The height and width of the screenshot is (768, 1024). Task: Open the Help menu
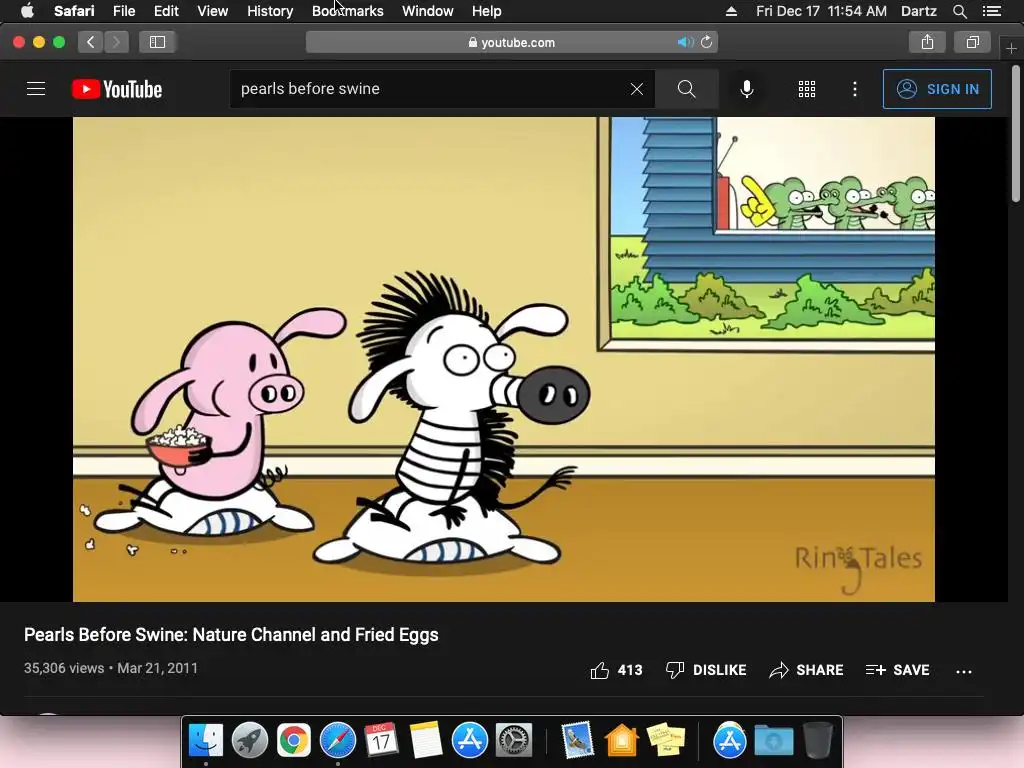click(487, 11)
